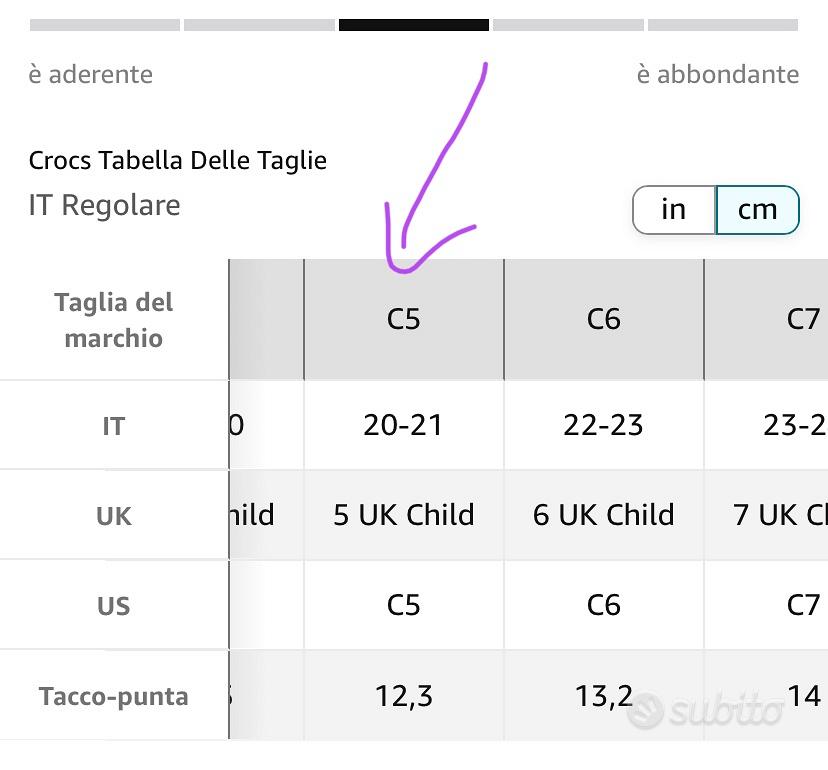
Task: Select the highlighted middle fit-rating segment
Action: pyautogui.click(x=414, y=26)
